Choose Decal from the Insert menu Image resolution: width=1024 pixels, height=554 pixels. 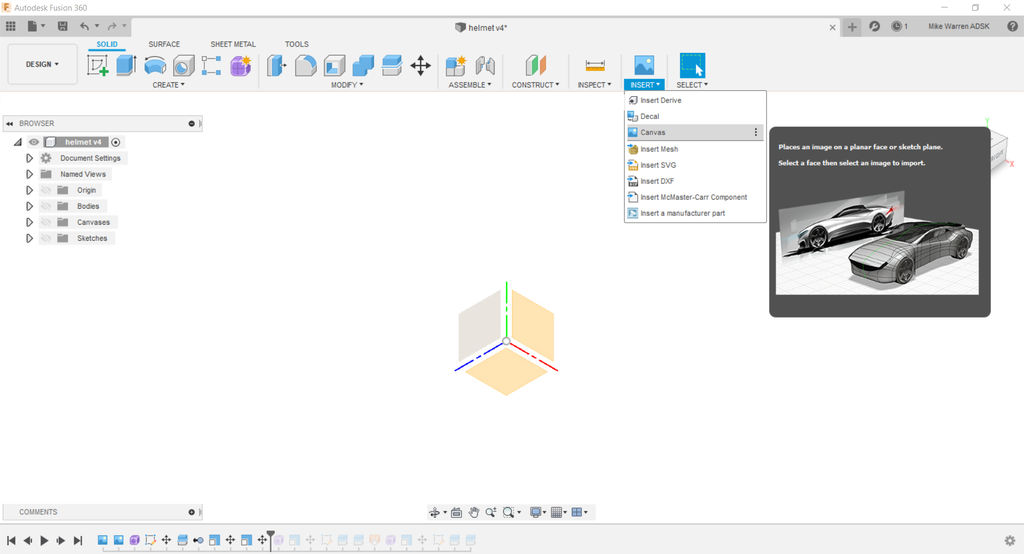[x=695, y=116]
